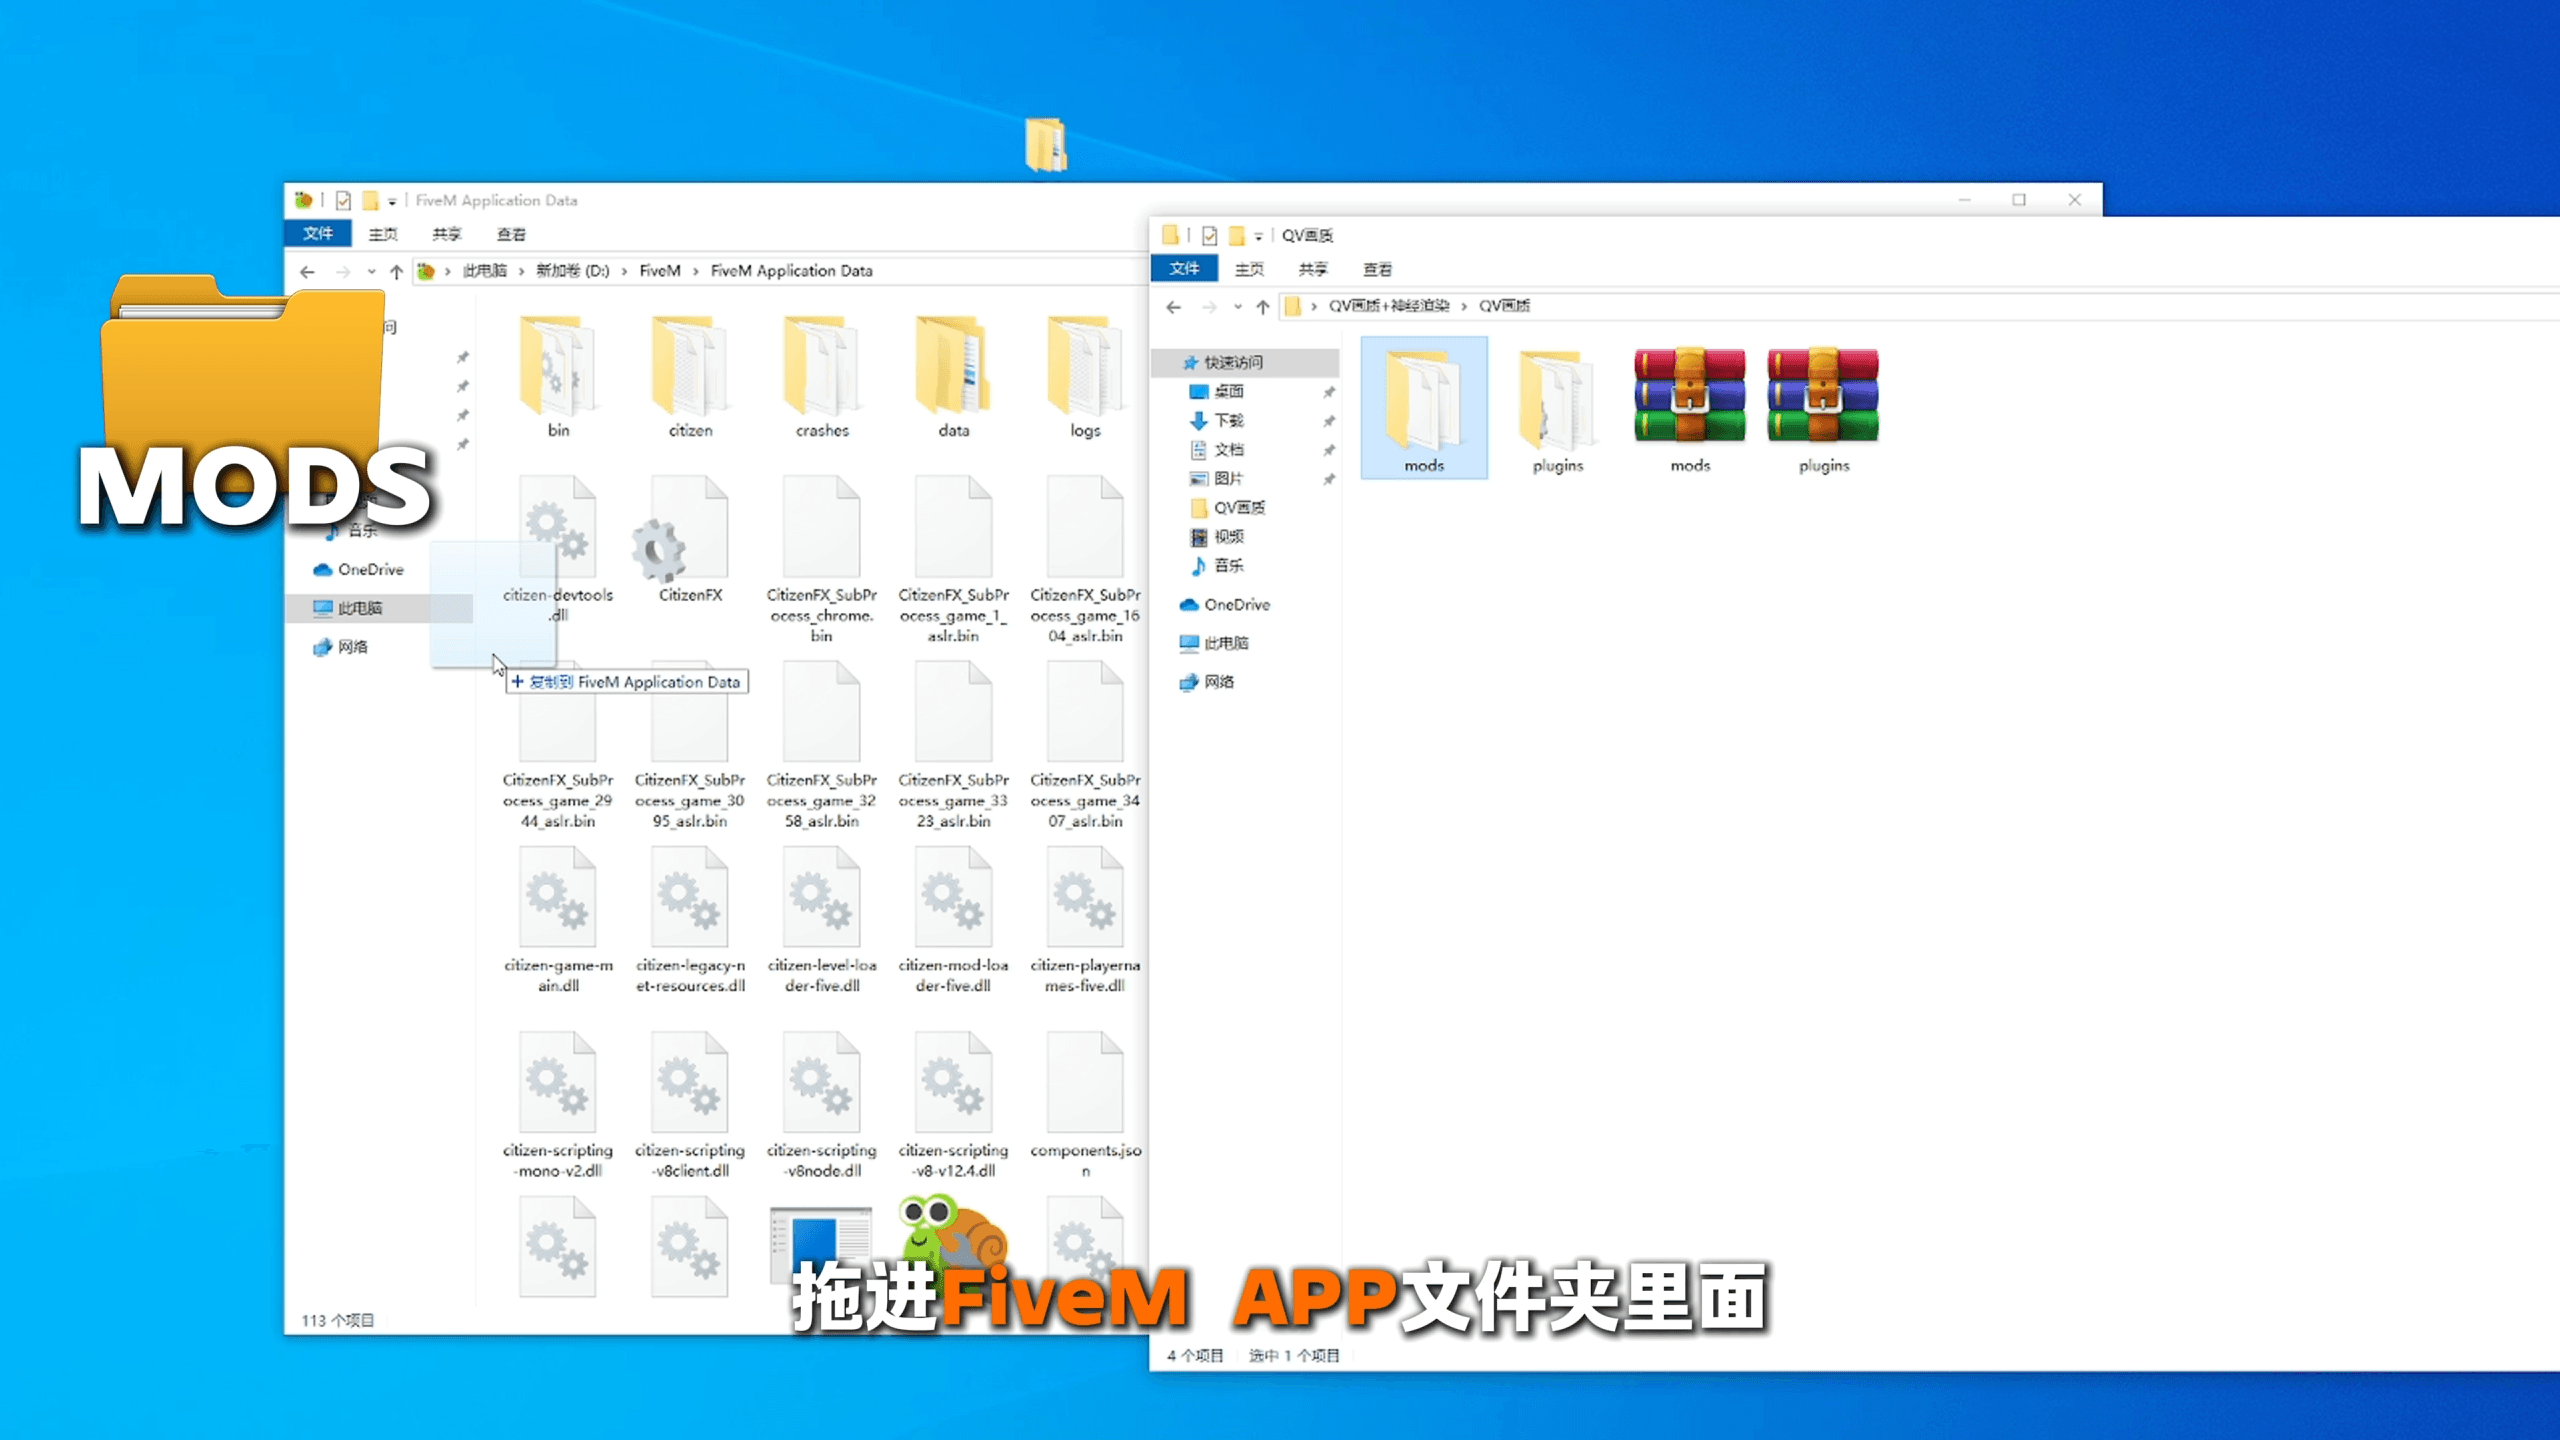
Task: Select the components.json file
Action: click(1085, 1105)
